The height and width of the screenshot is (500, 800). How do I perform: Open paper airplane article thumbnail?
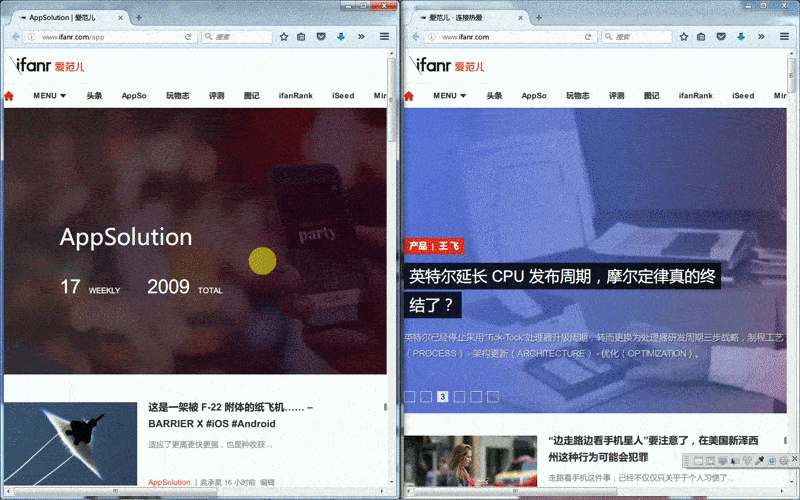pyautogui.click(x=70, y=443)
